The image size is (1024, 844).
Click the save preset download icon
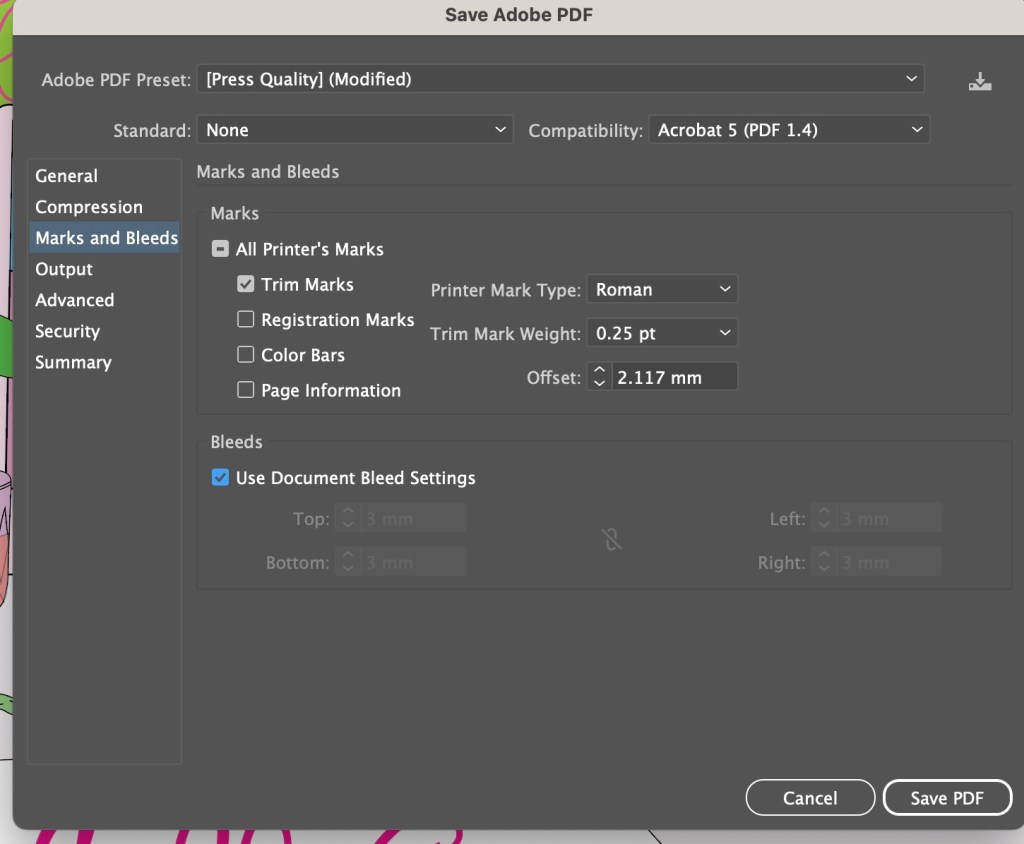point(979,81)
